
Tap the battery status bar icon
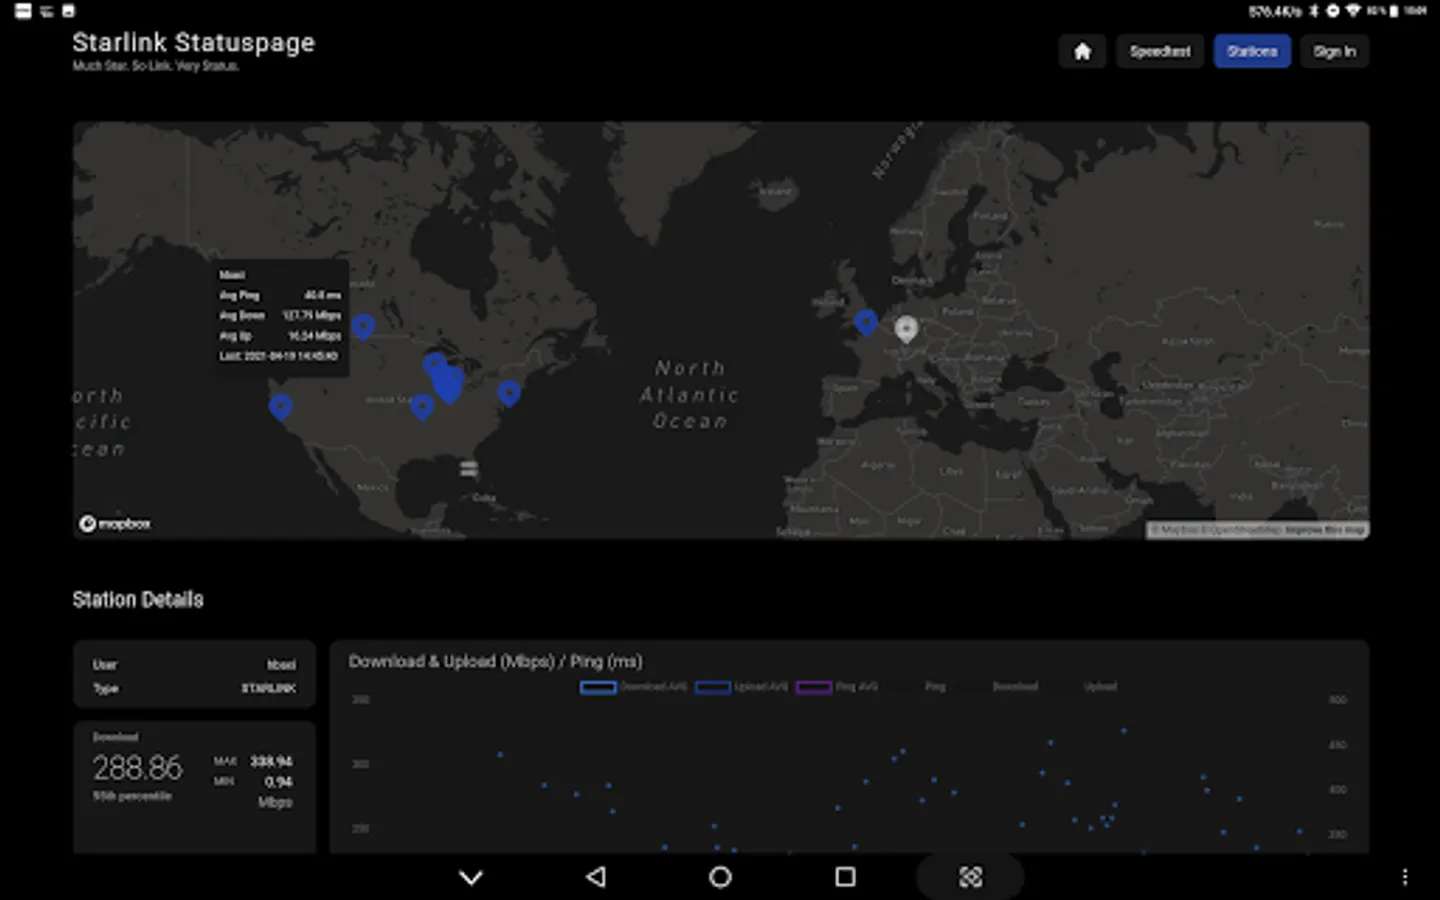1394,11
